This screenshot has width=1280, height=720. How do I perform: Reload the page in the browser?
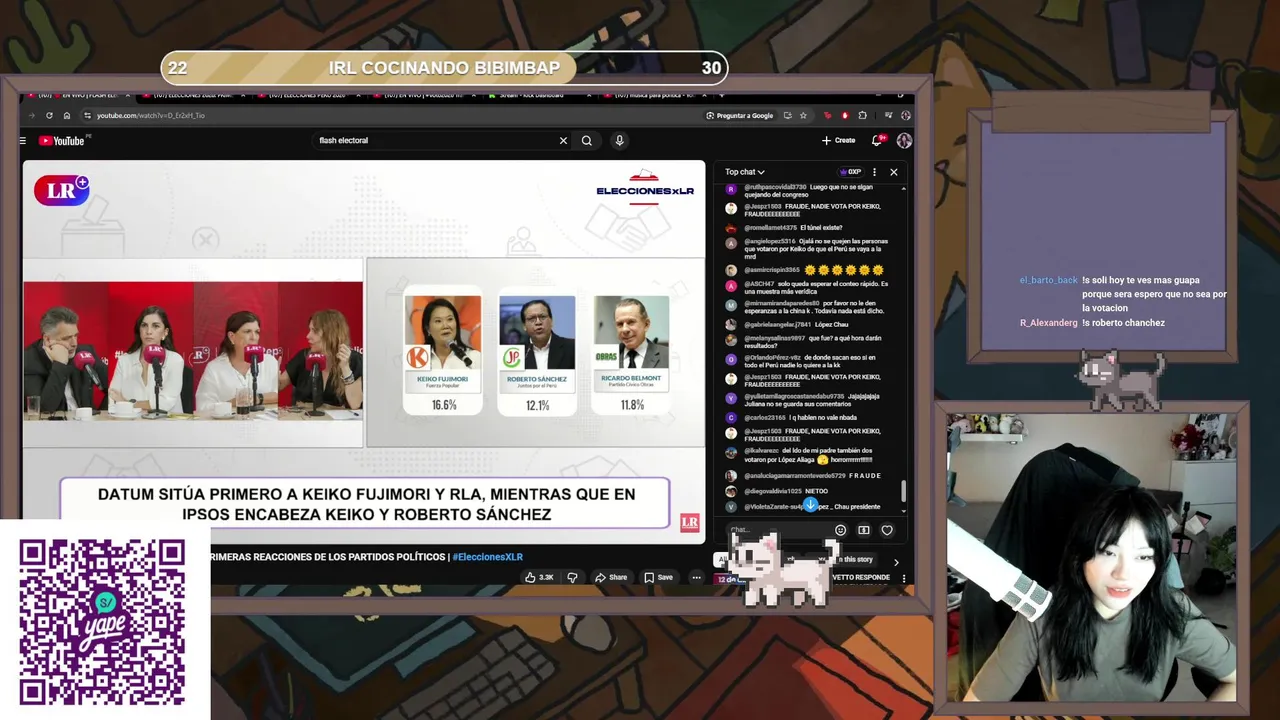tap(49, 116)
